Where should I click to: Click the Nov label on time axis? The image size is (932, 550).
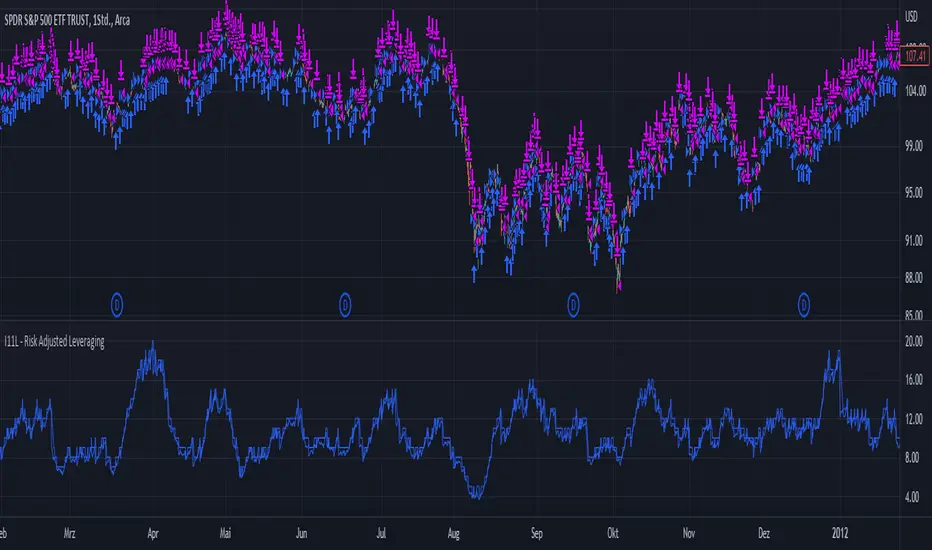coord(689,533)
